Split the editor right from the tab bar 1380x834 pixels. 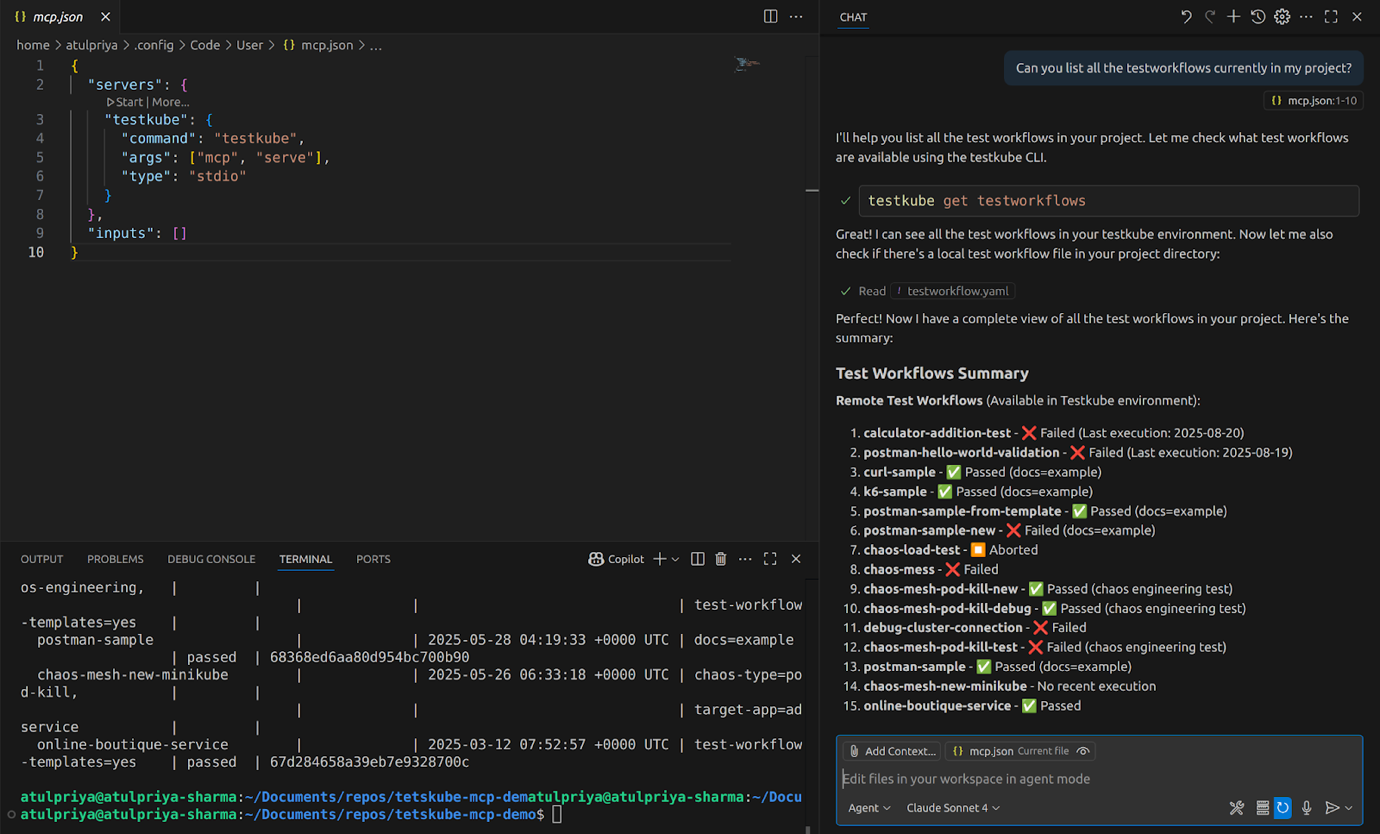(x=770, y=17)
